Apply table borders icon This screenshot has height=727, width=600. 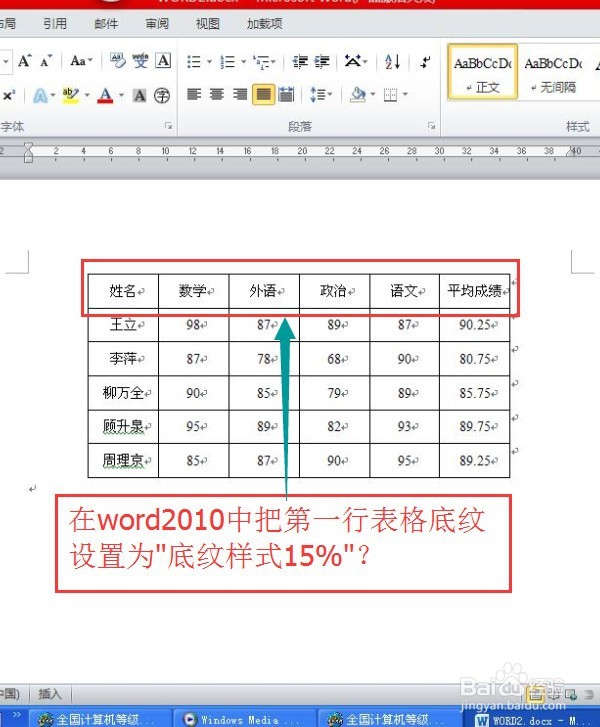tap(390, 96)
